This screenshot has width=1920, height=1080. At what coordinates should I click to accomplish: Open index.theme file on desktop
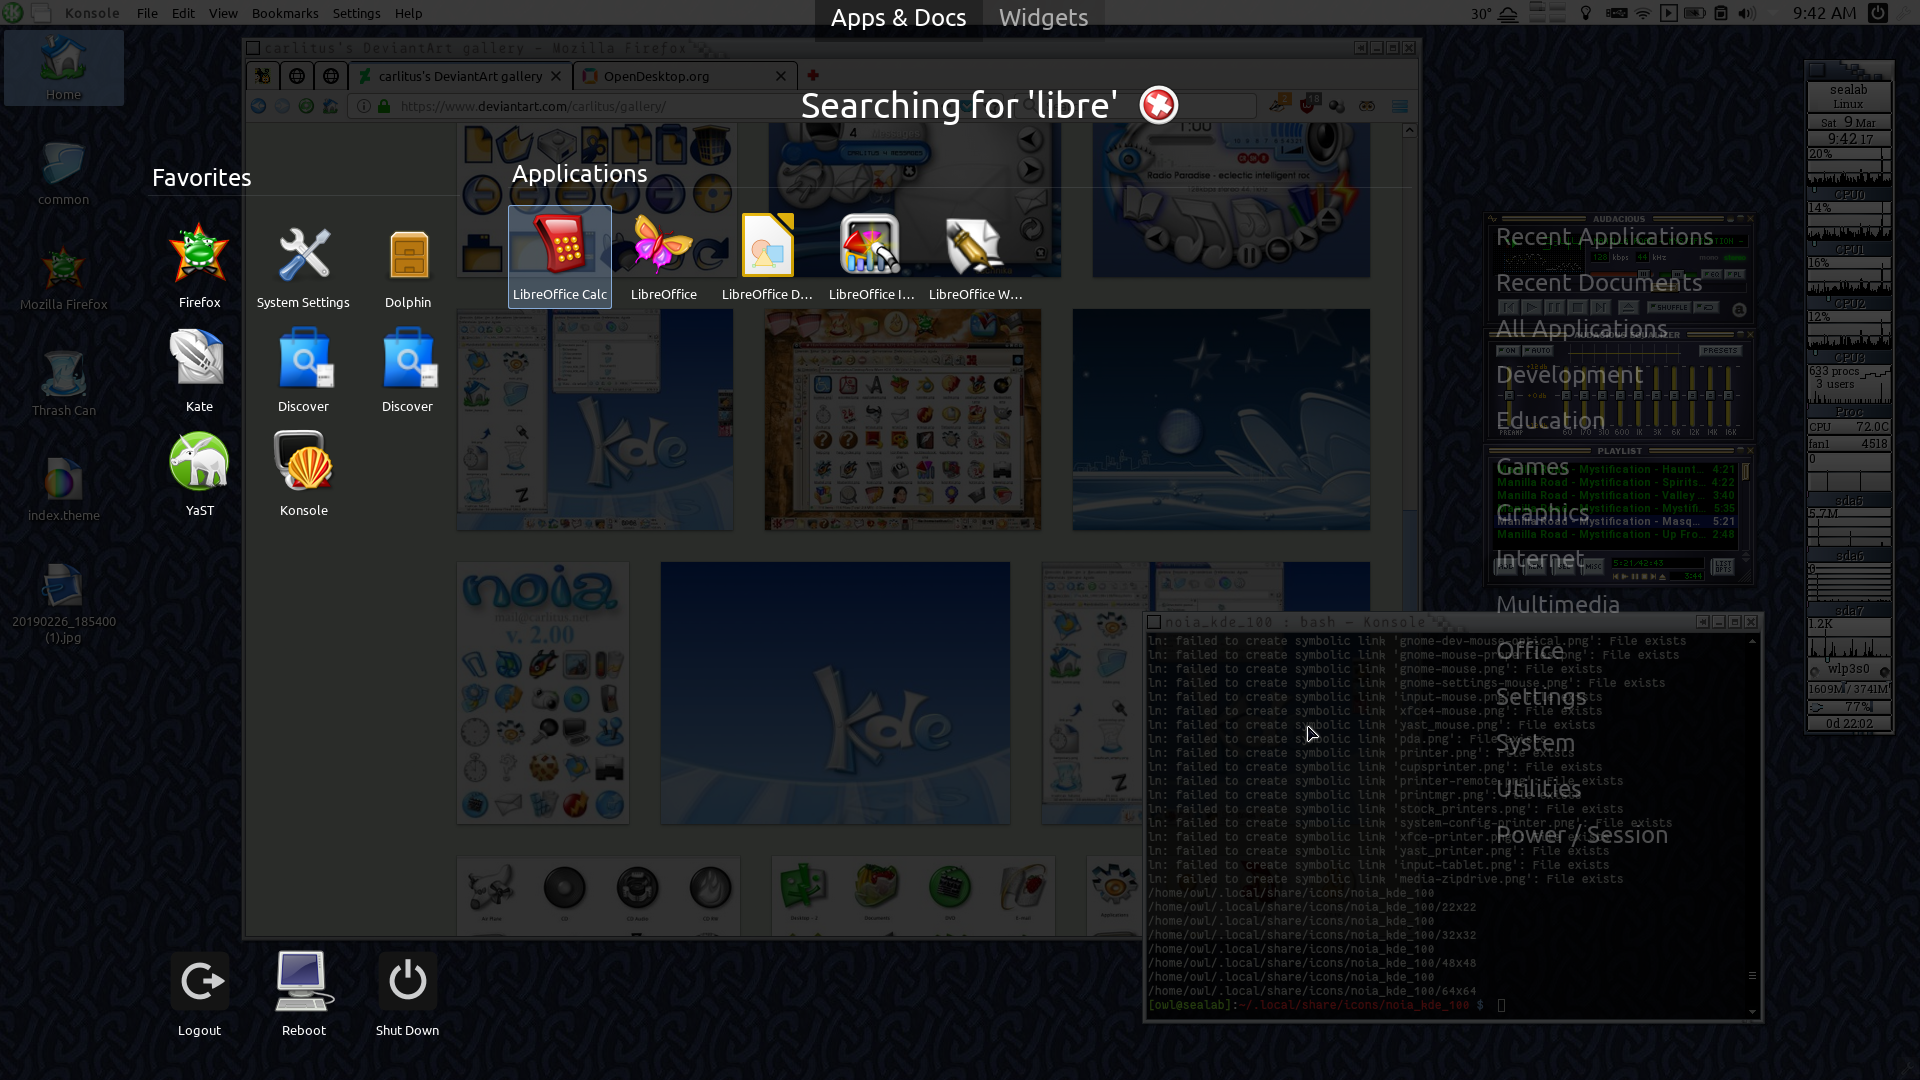(x=63, y=488)
